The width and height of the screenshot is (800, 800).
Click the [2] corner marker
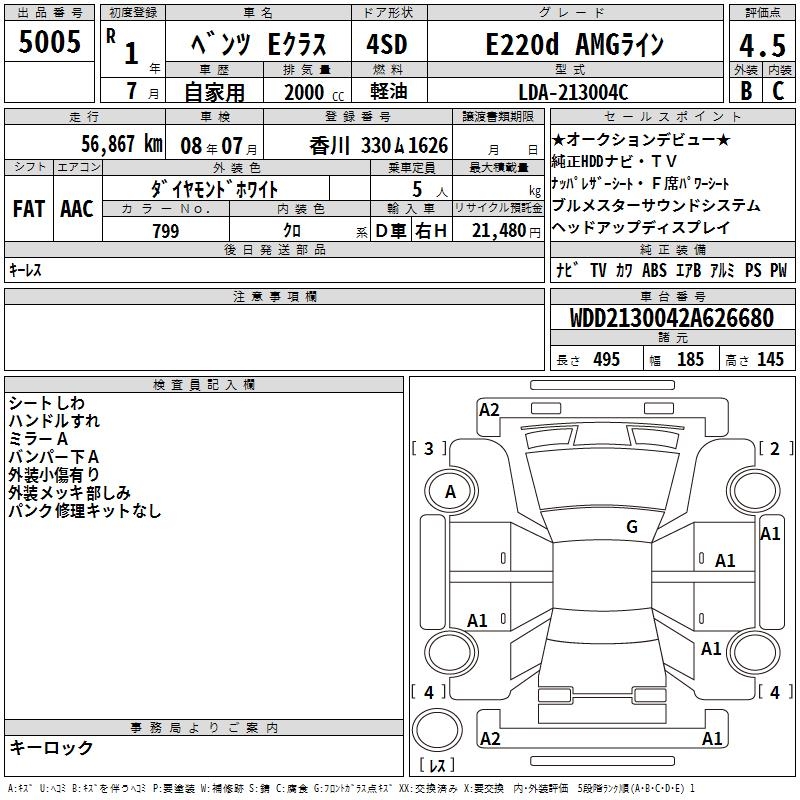click(x=775, y=448)
